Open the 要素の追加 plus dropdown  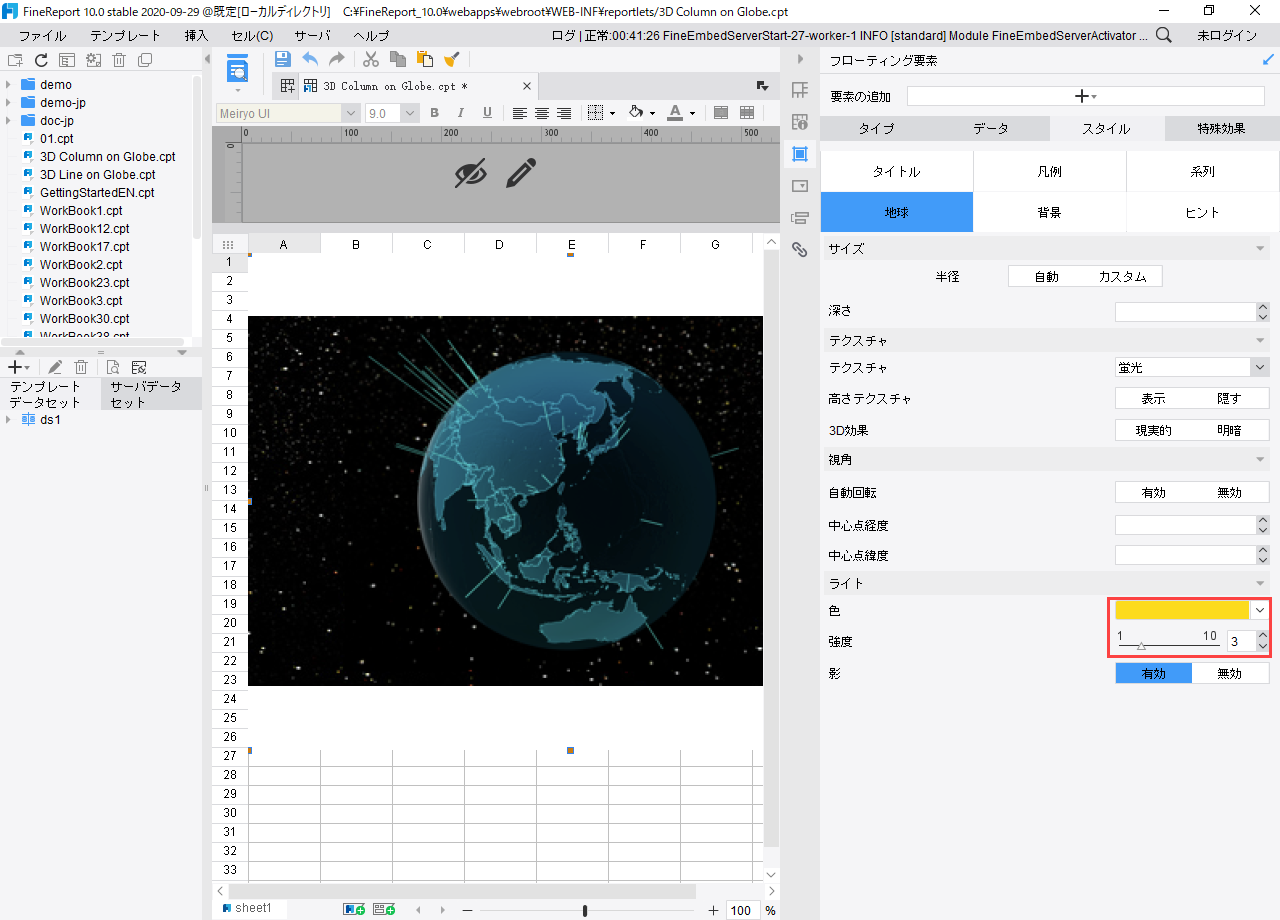pyautogui.click(x=1085, y=96)
